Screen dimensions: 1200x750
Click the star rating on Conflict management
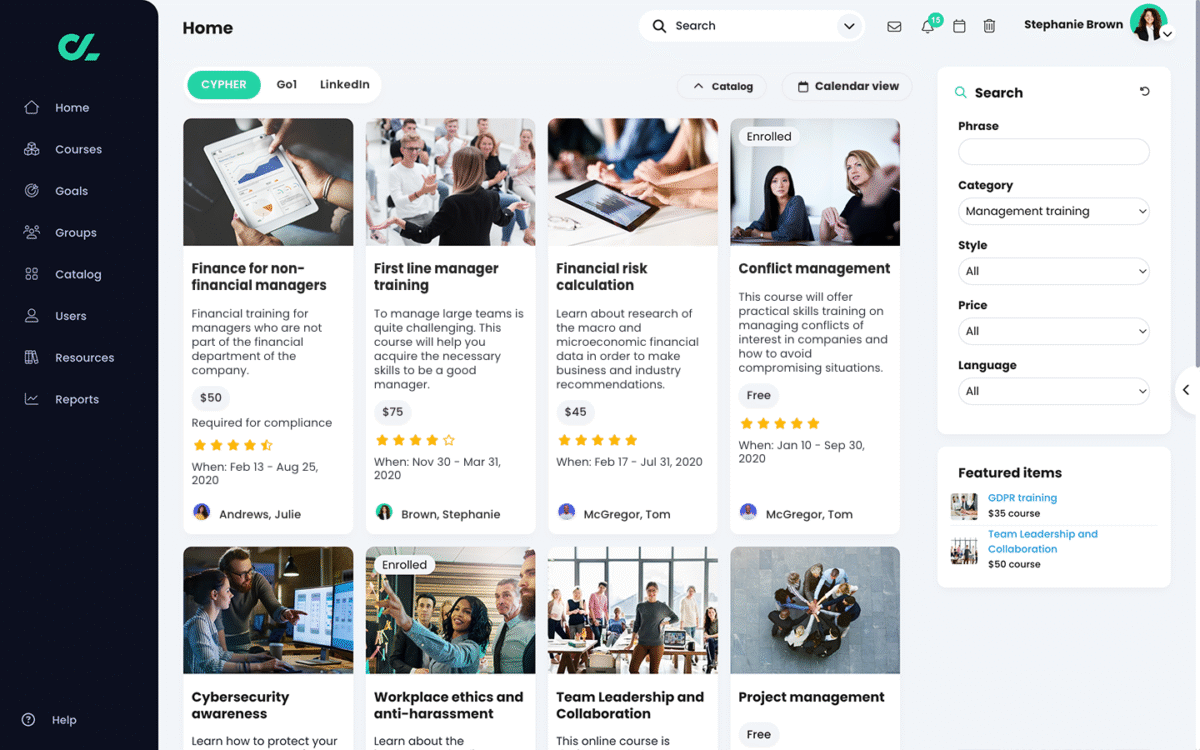(779, 423)
